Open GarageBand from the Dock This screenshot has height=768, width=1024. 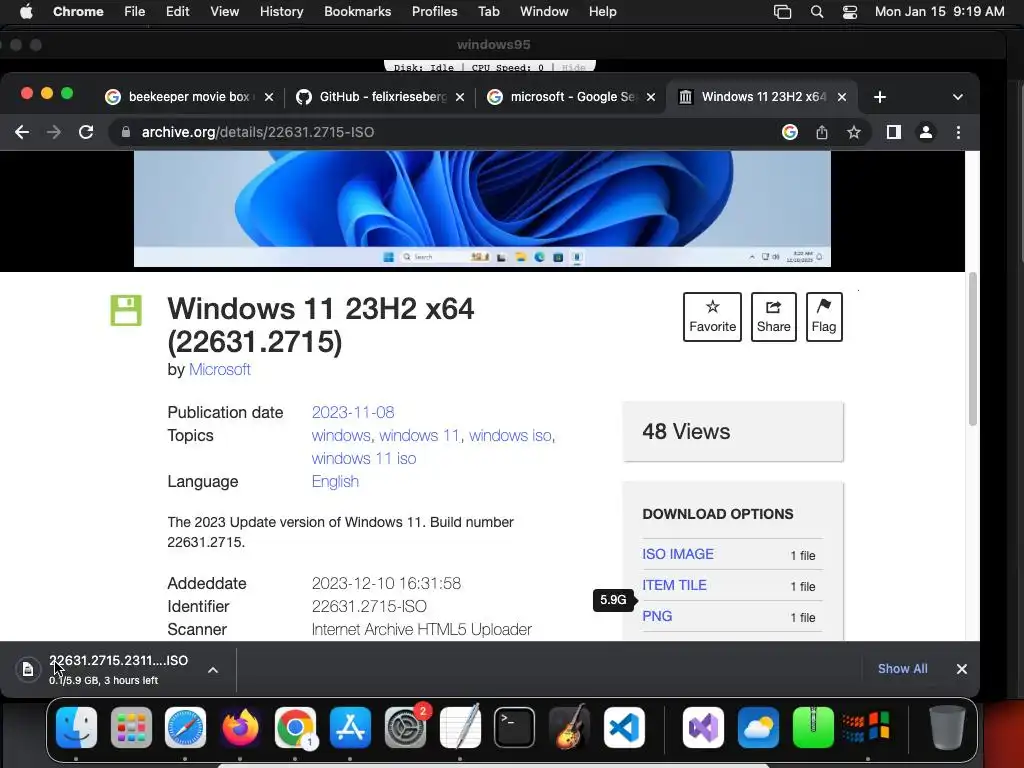click(569, 728)
